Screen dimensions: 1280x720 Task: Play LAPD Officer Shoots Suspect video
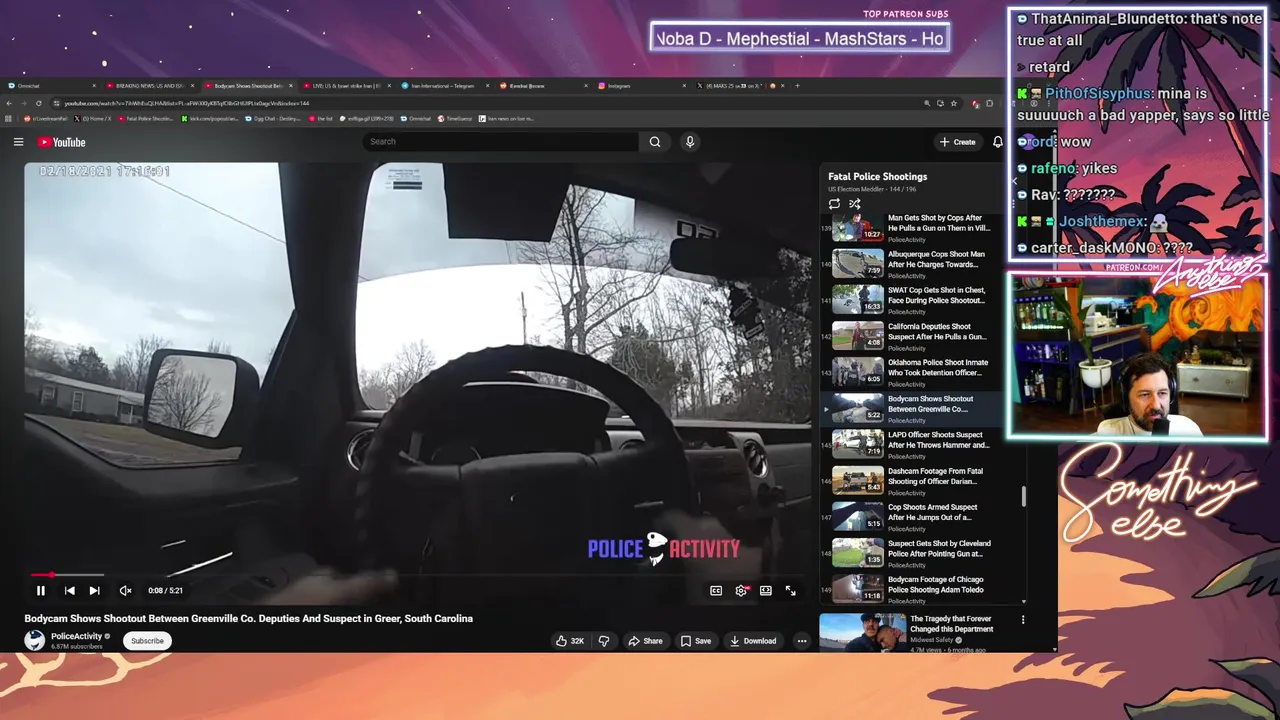tap(910, 445)
